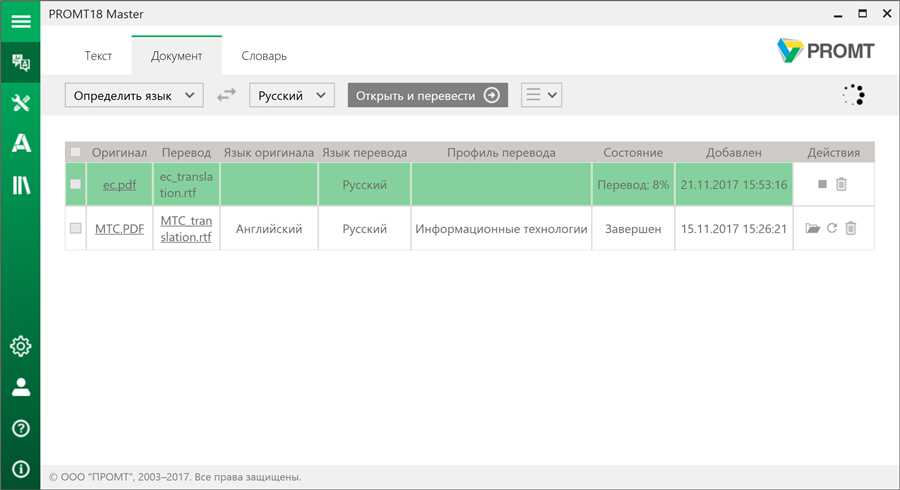Swap languages with the arrows icon
The width and height of the screenshot is (900, 490).
[x=226, y=95]
